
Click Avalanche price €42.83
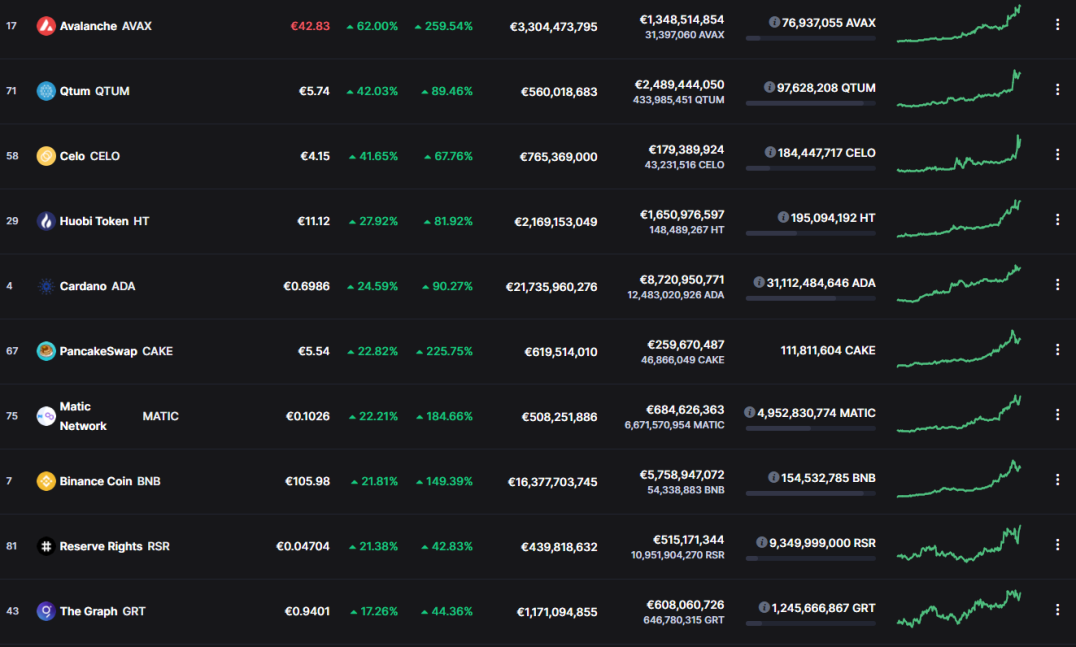click(x=310, y=26)
